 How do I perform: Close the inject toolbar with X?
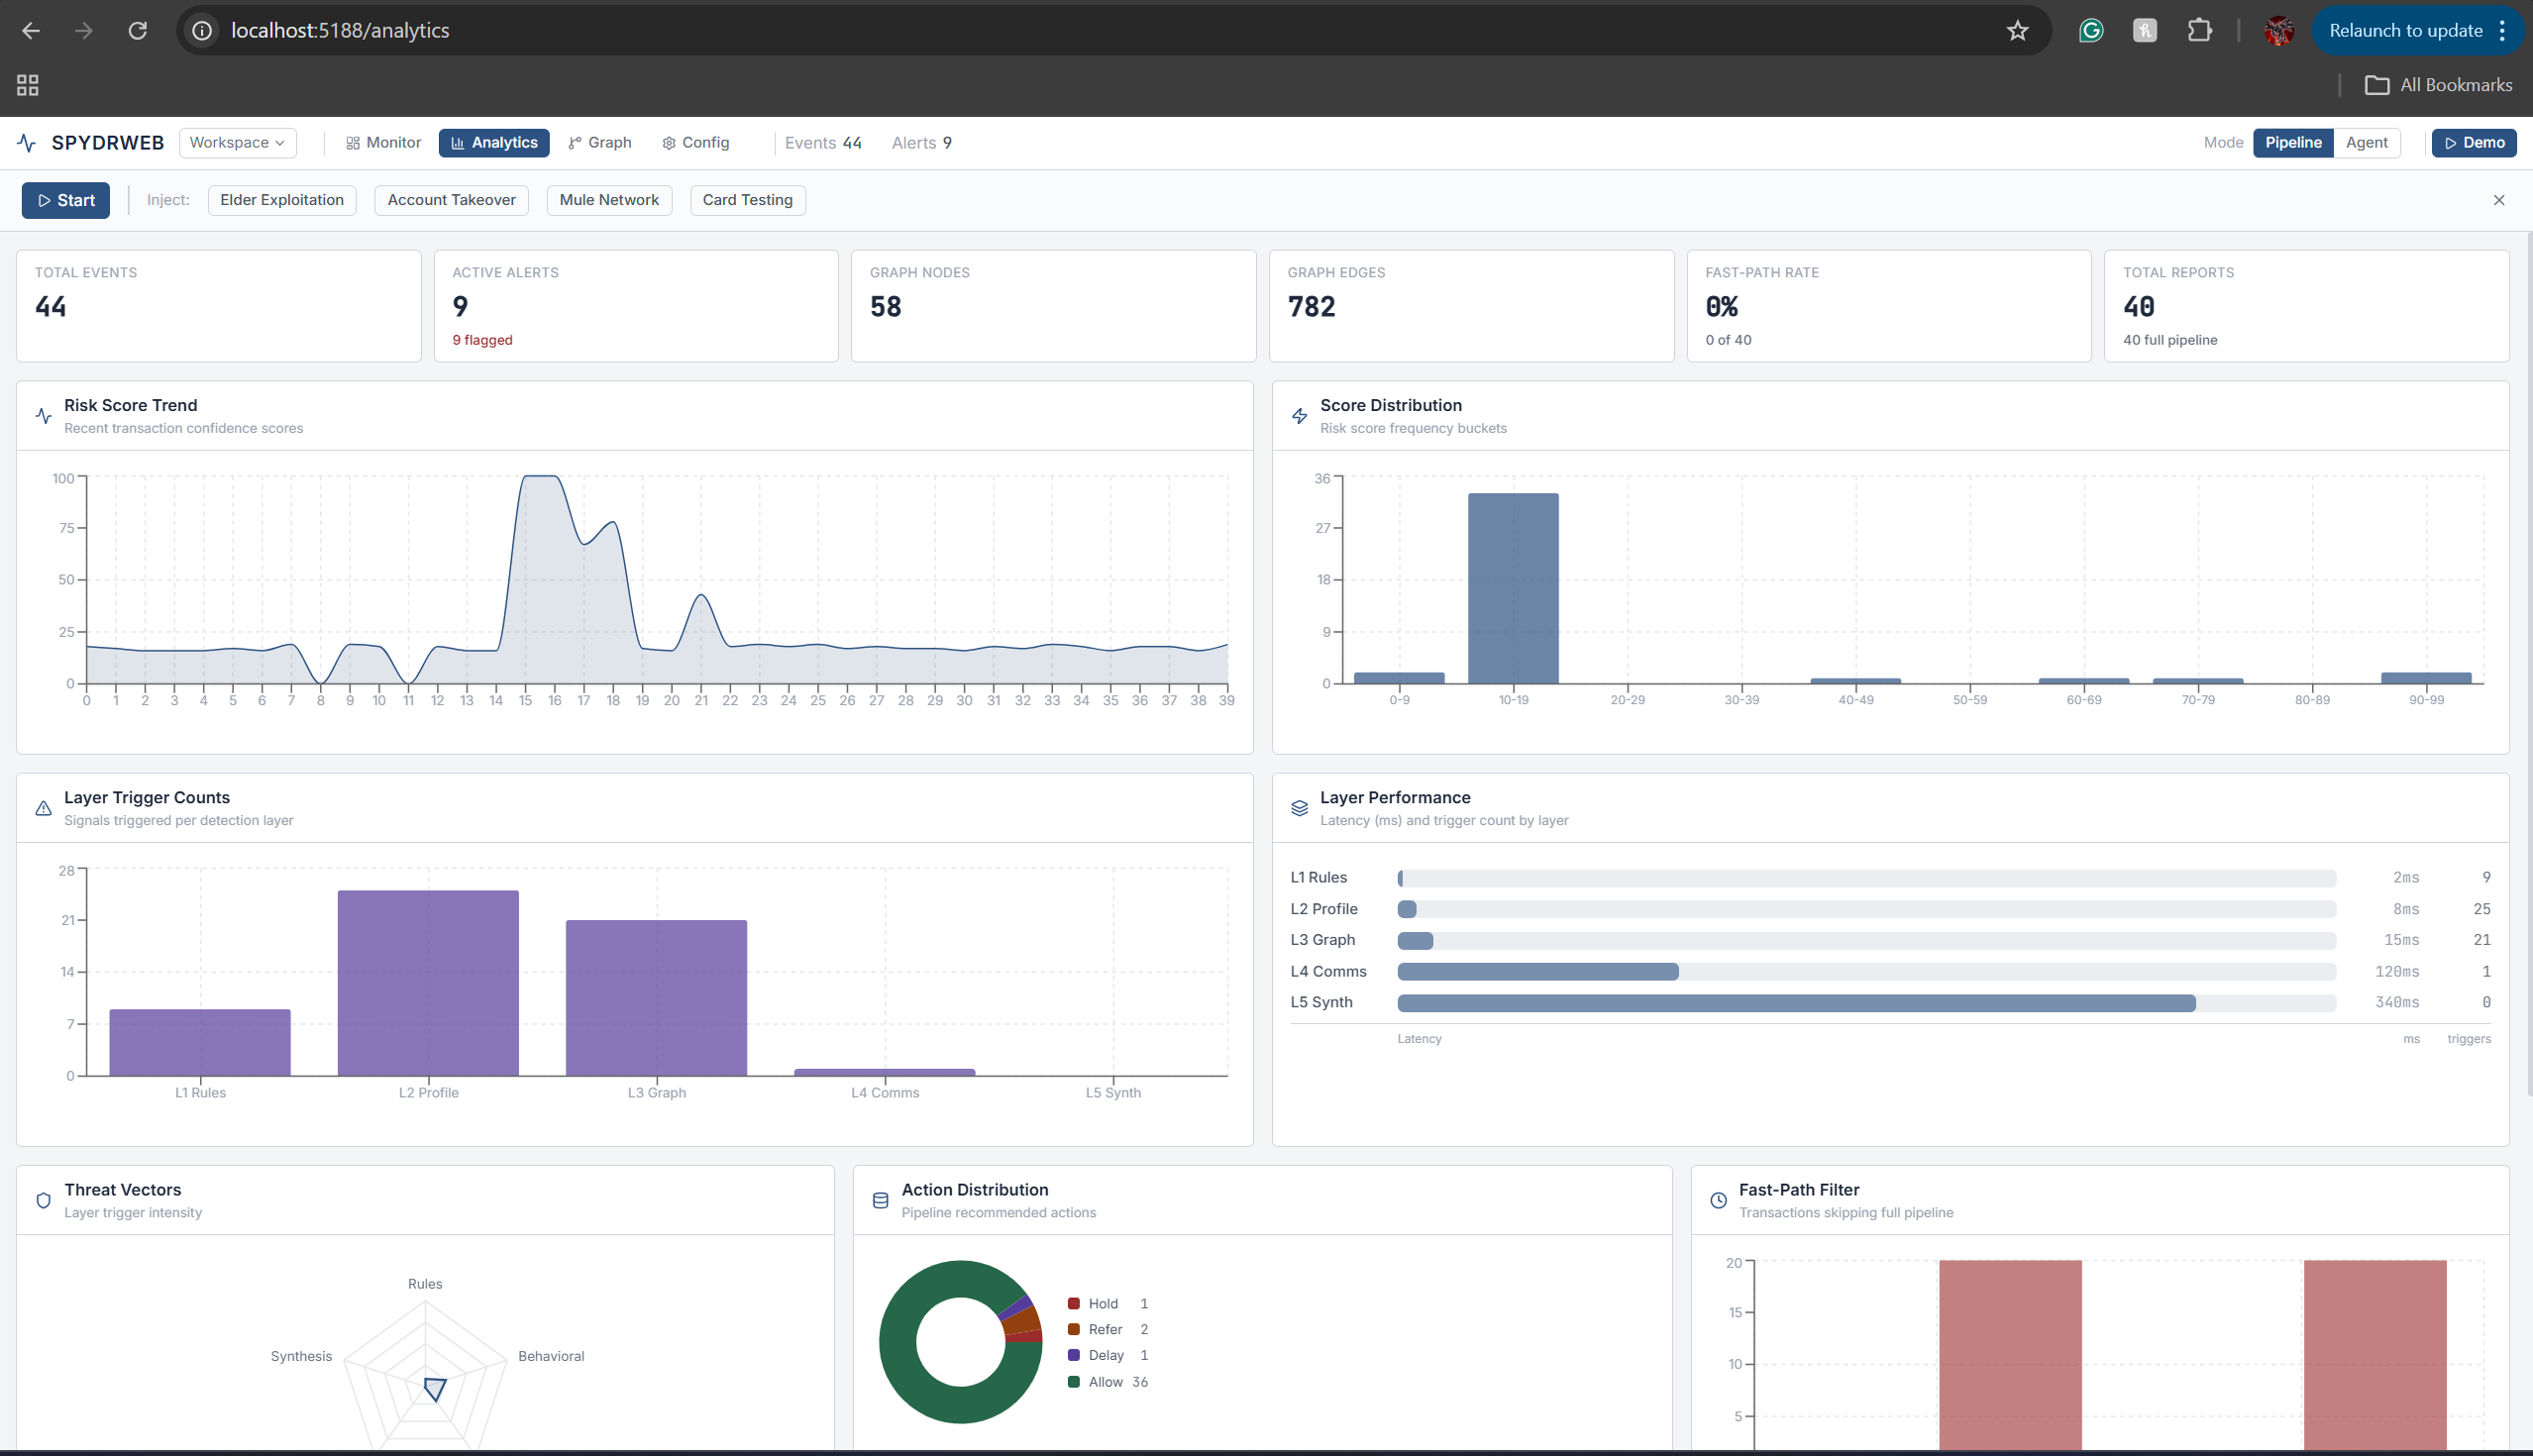2498,200
